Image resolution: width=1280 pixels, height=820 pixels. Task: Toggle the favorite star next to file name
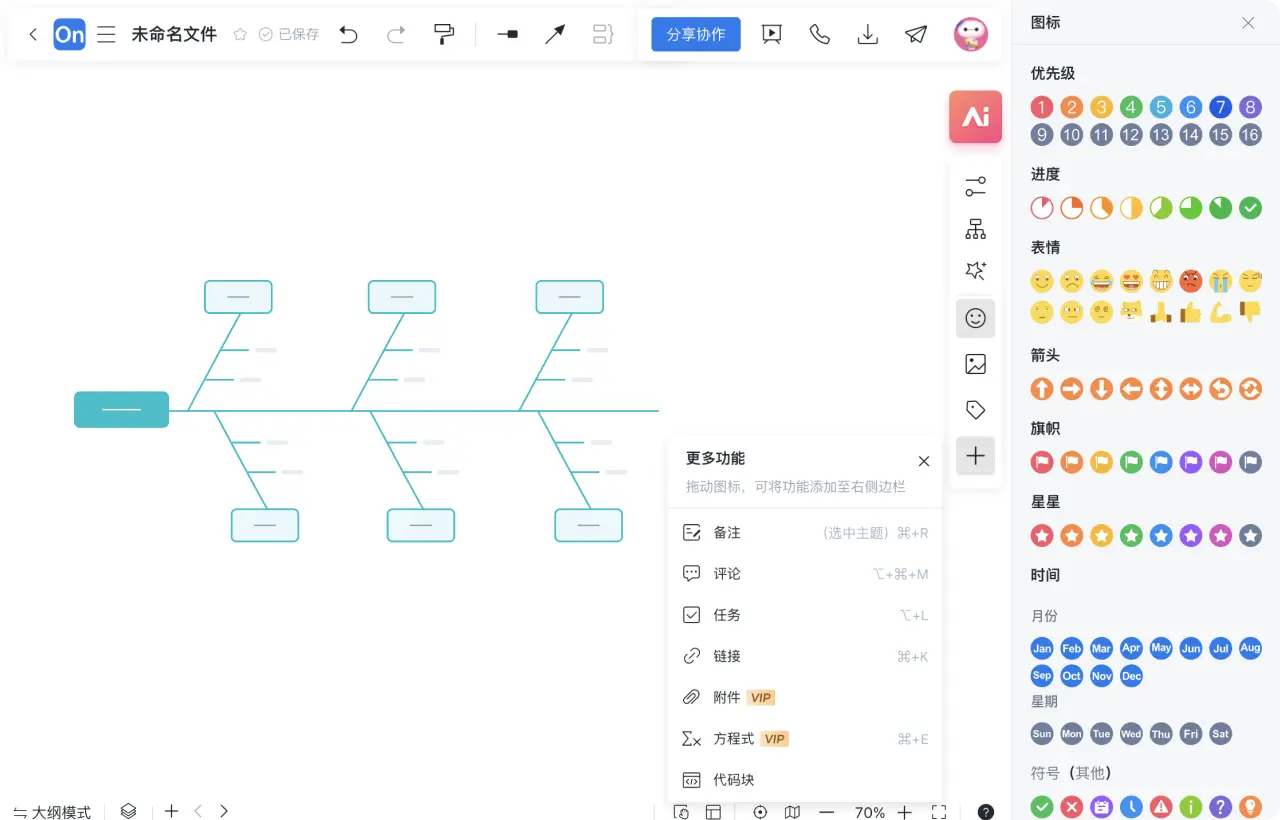pos(240,34)
